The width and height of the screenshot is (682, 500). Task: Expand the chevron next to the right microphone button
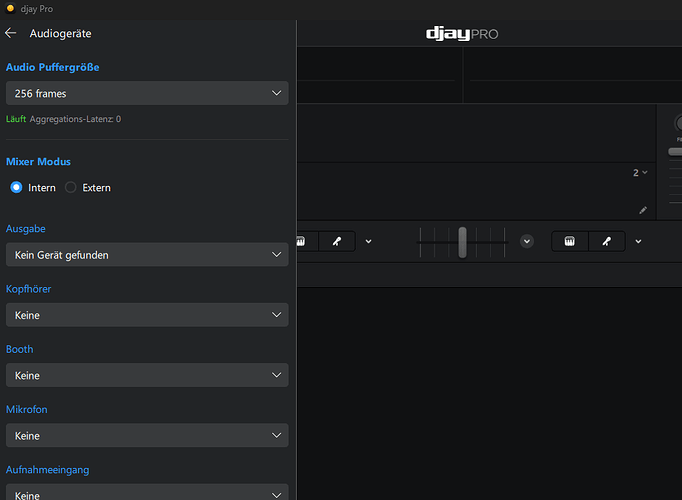638,241
